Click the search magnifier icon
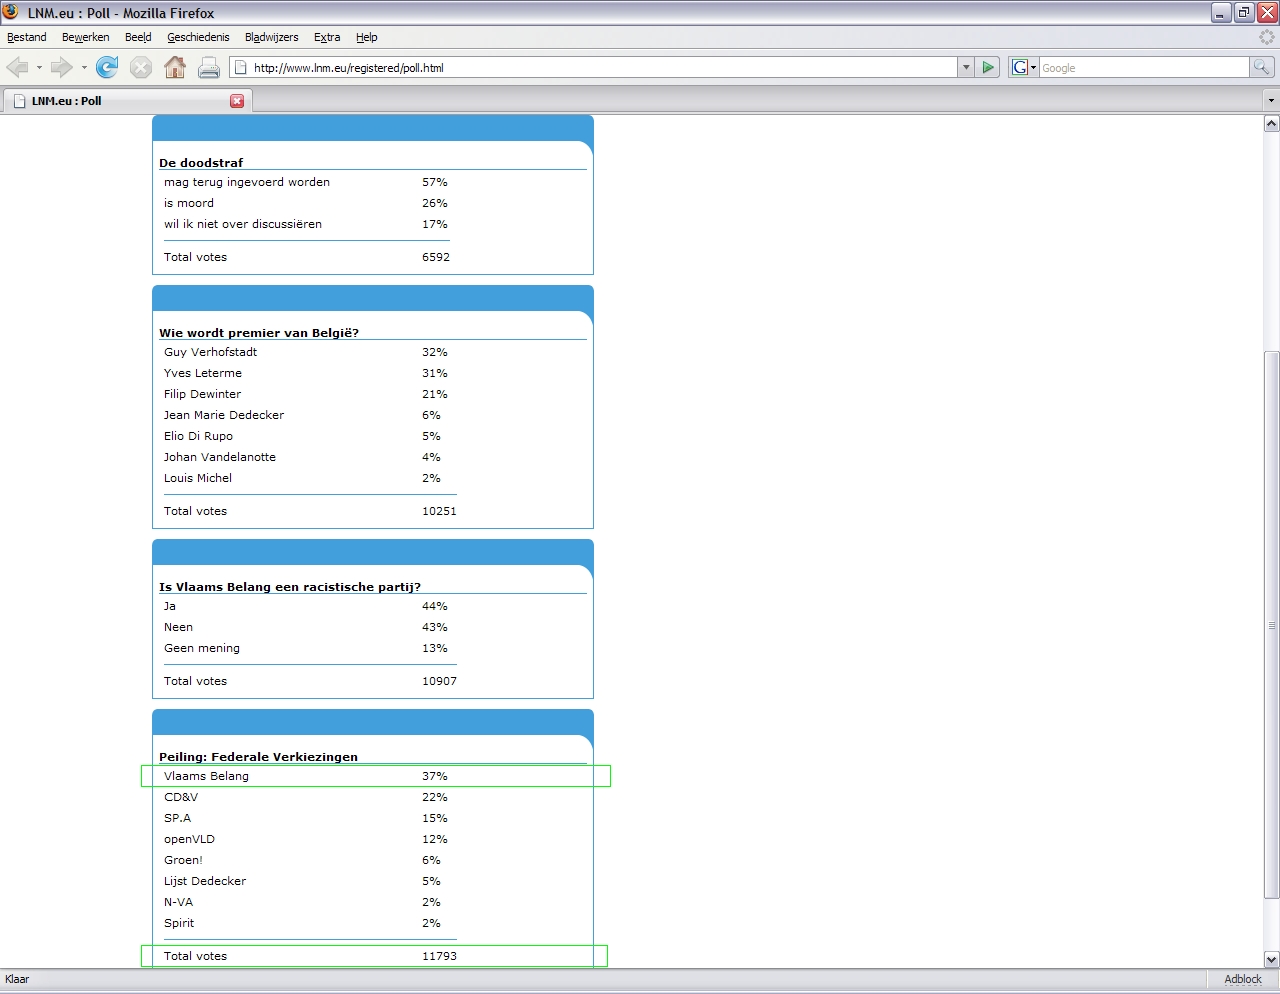The width and height of the screenshot is (1280, 994). click(x=1262, y=68)
